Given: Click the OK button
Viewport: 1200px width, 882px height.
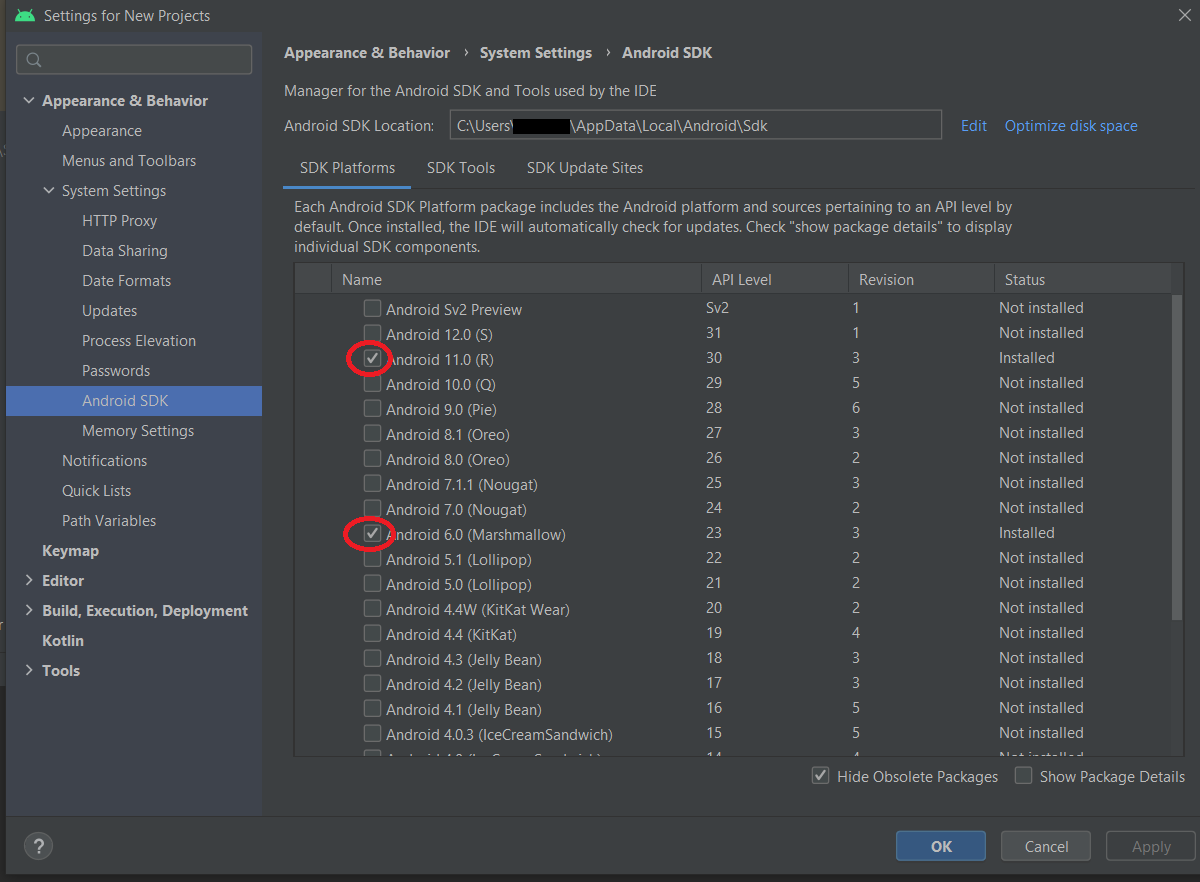Looking at the screenshot, I should pos(941,846).
